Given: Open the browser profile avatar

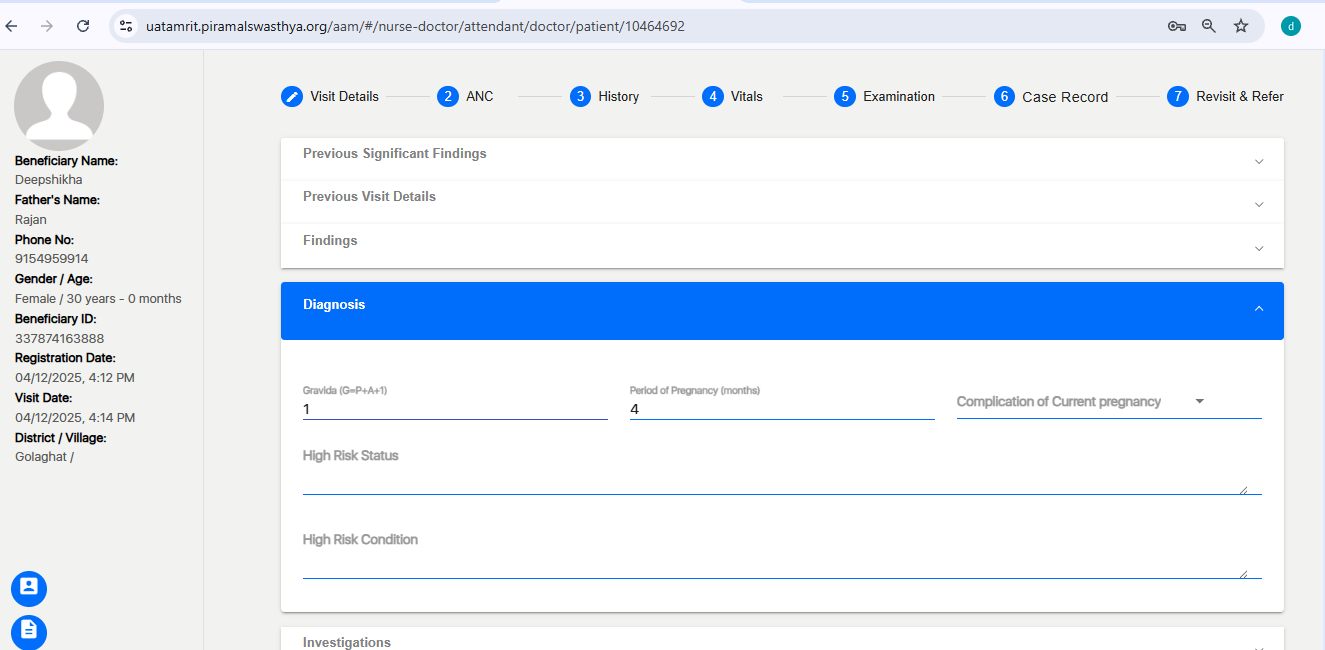Looking at the screenshot, I should point(1291,26).
